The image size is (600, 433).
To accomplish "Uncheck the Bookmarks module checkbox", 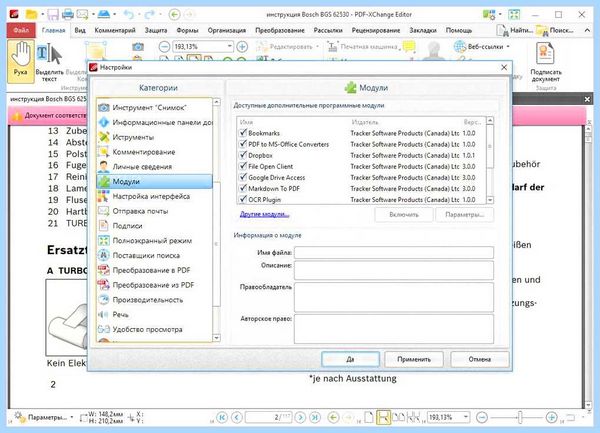I will click(x=243, y=133).
